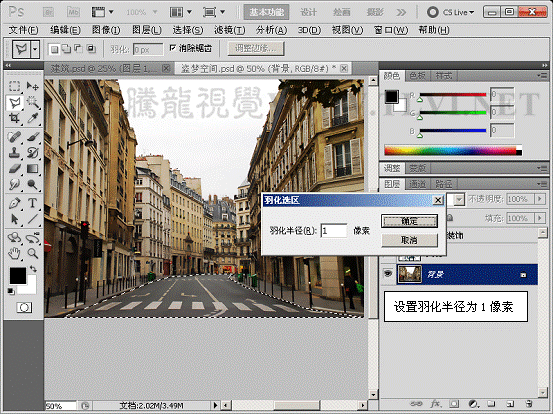The width and height of the screenshot is (553, 414).
Task: Switch to the 路径 paths tab
Action: click(443, 184)
